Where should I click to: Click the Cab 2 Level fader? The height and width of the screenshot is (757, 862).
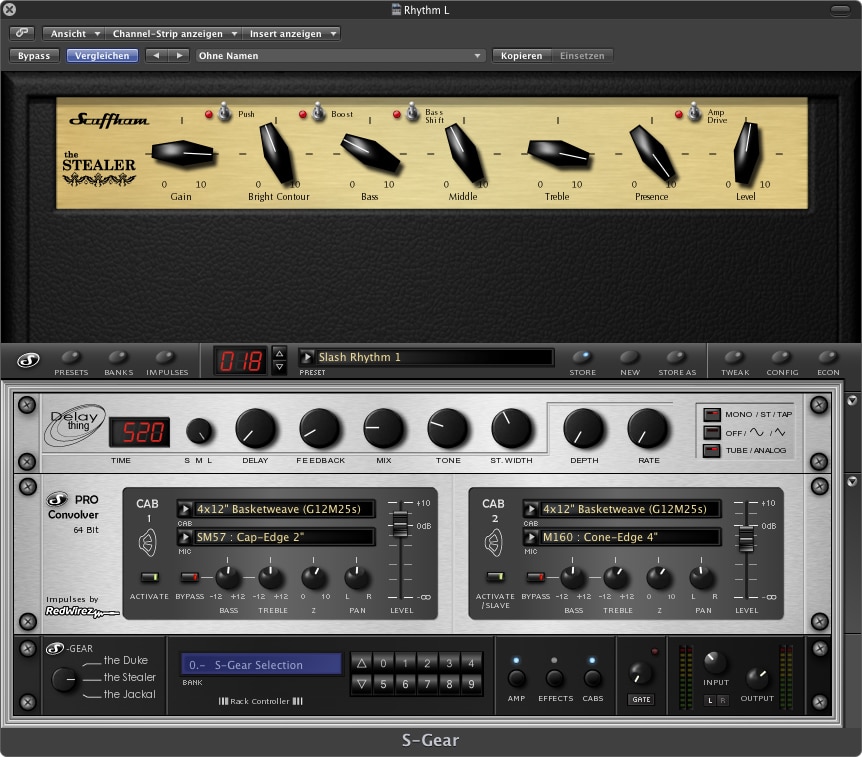coord(745,538)
